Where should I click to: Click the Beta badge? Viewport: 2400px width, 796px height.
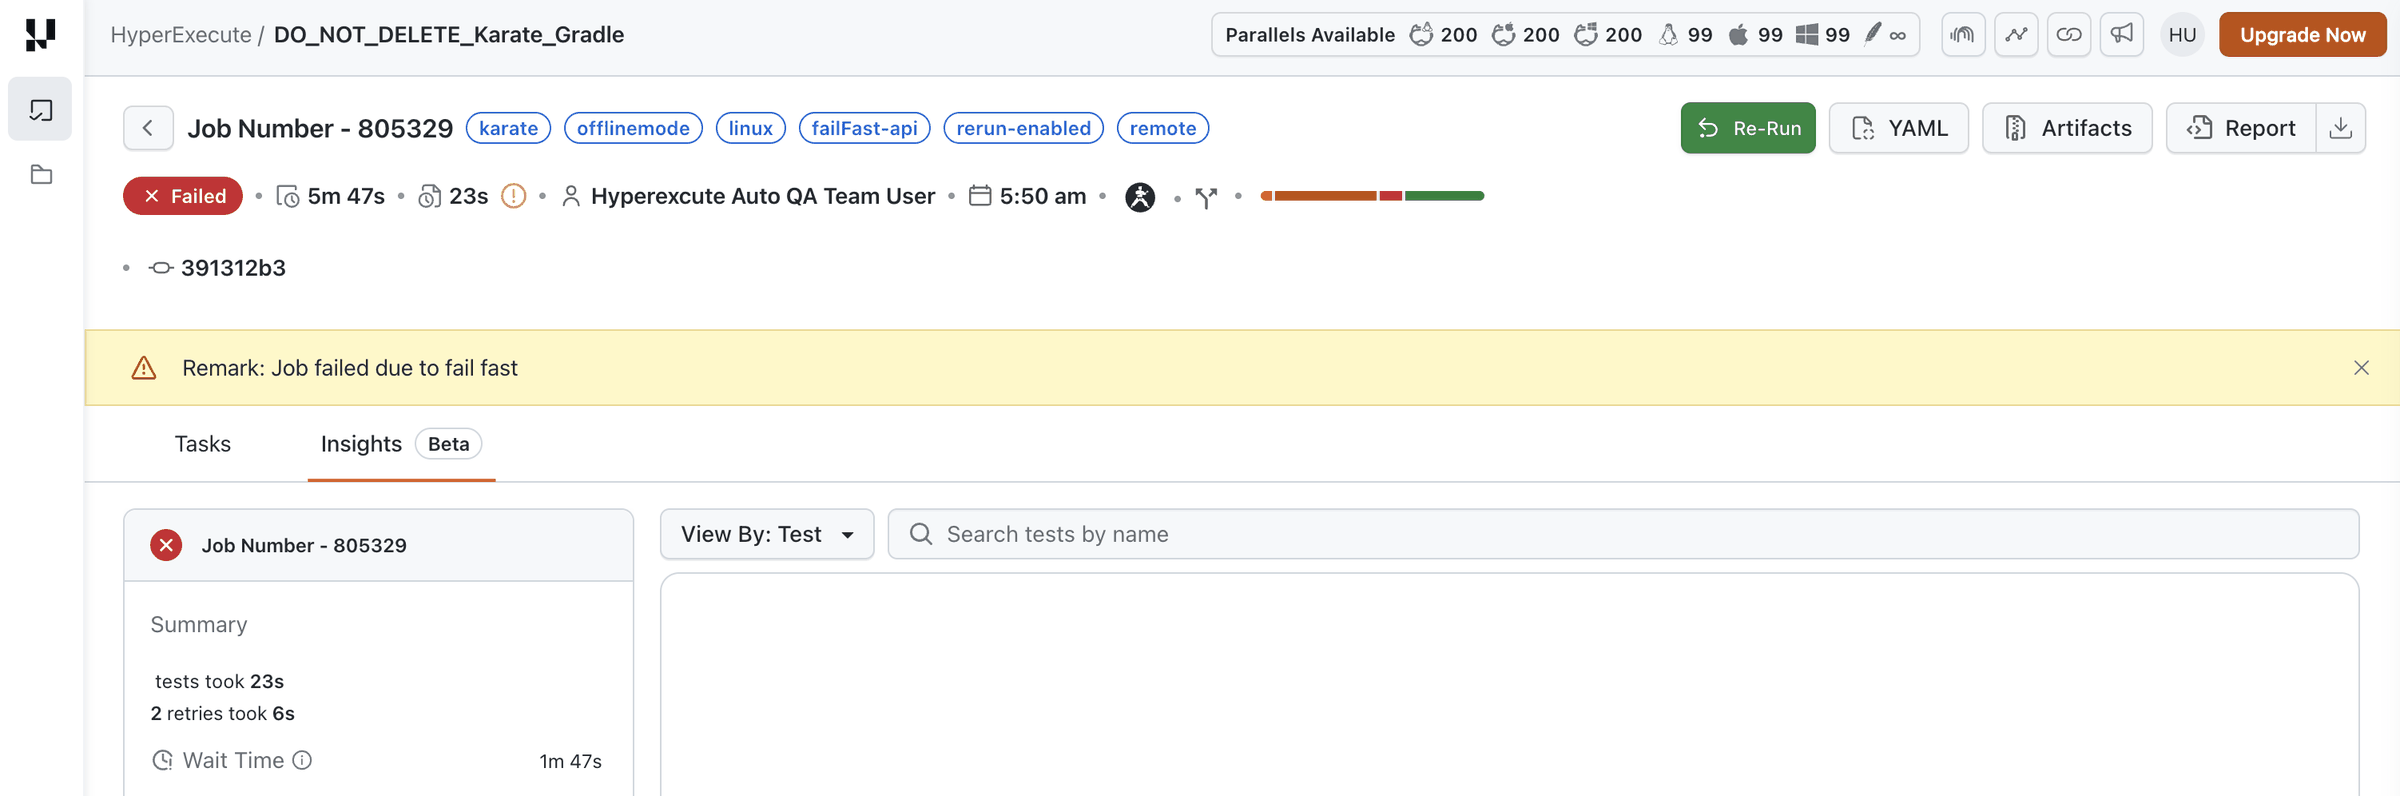point(449,444)
